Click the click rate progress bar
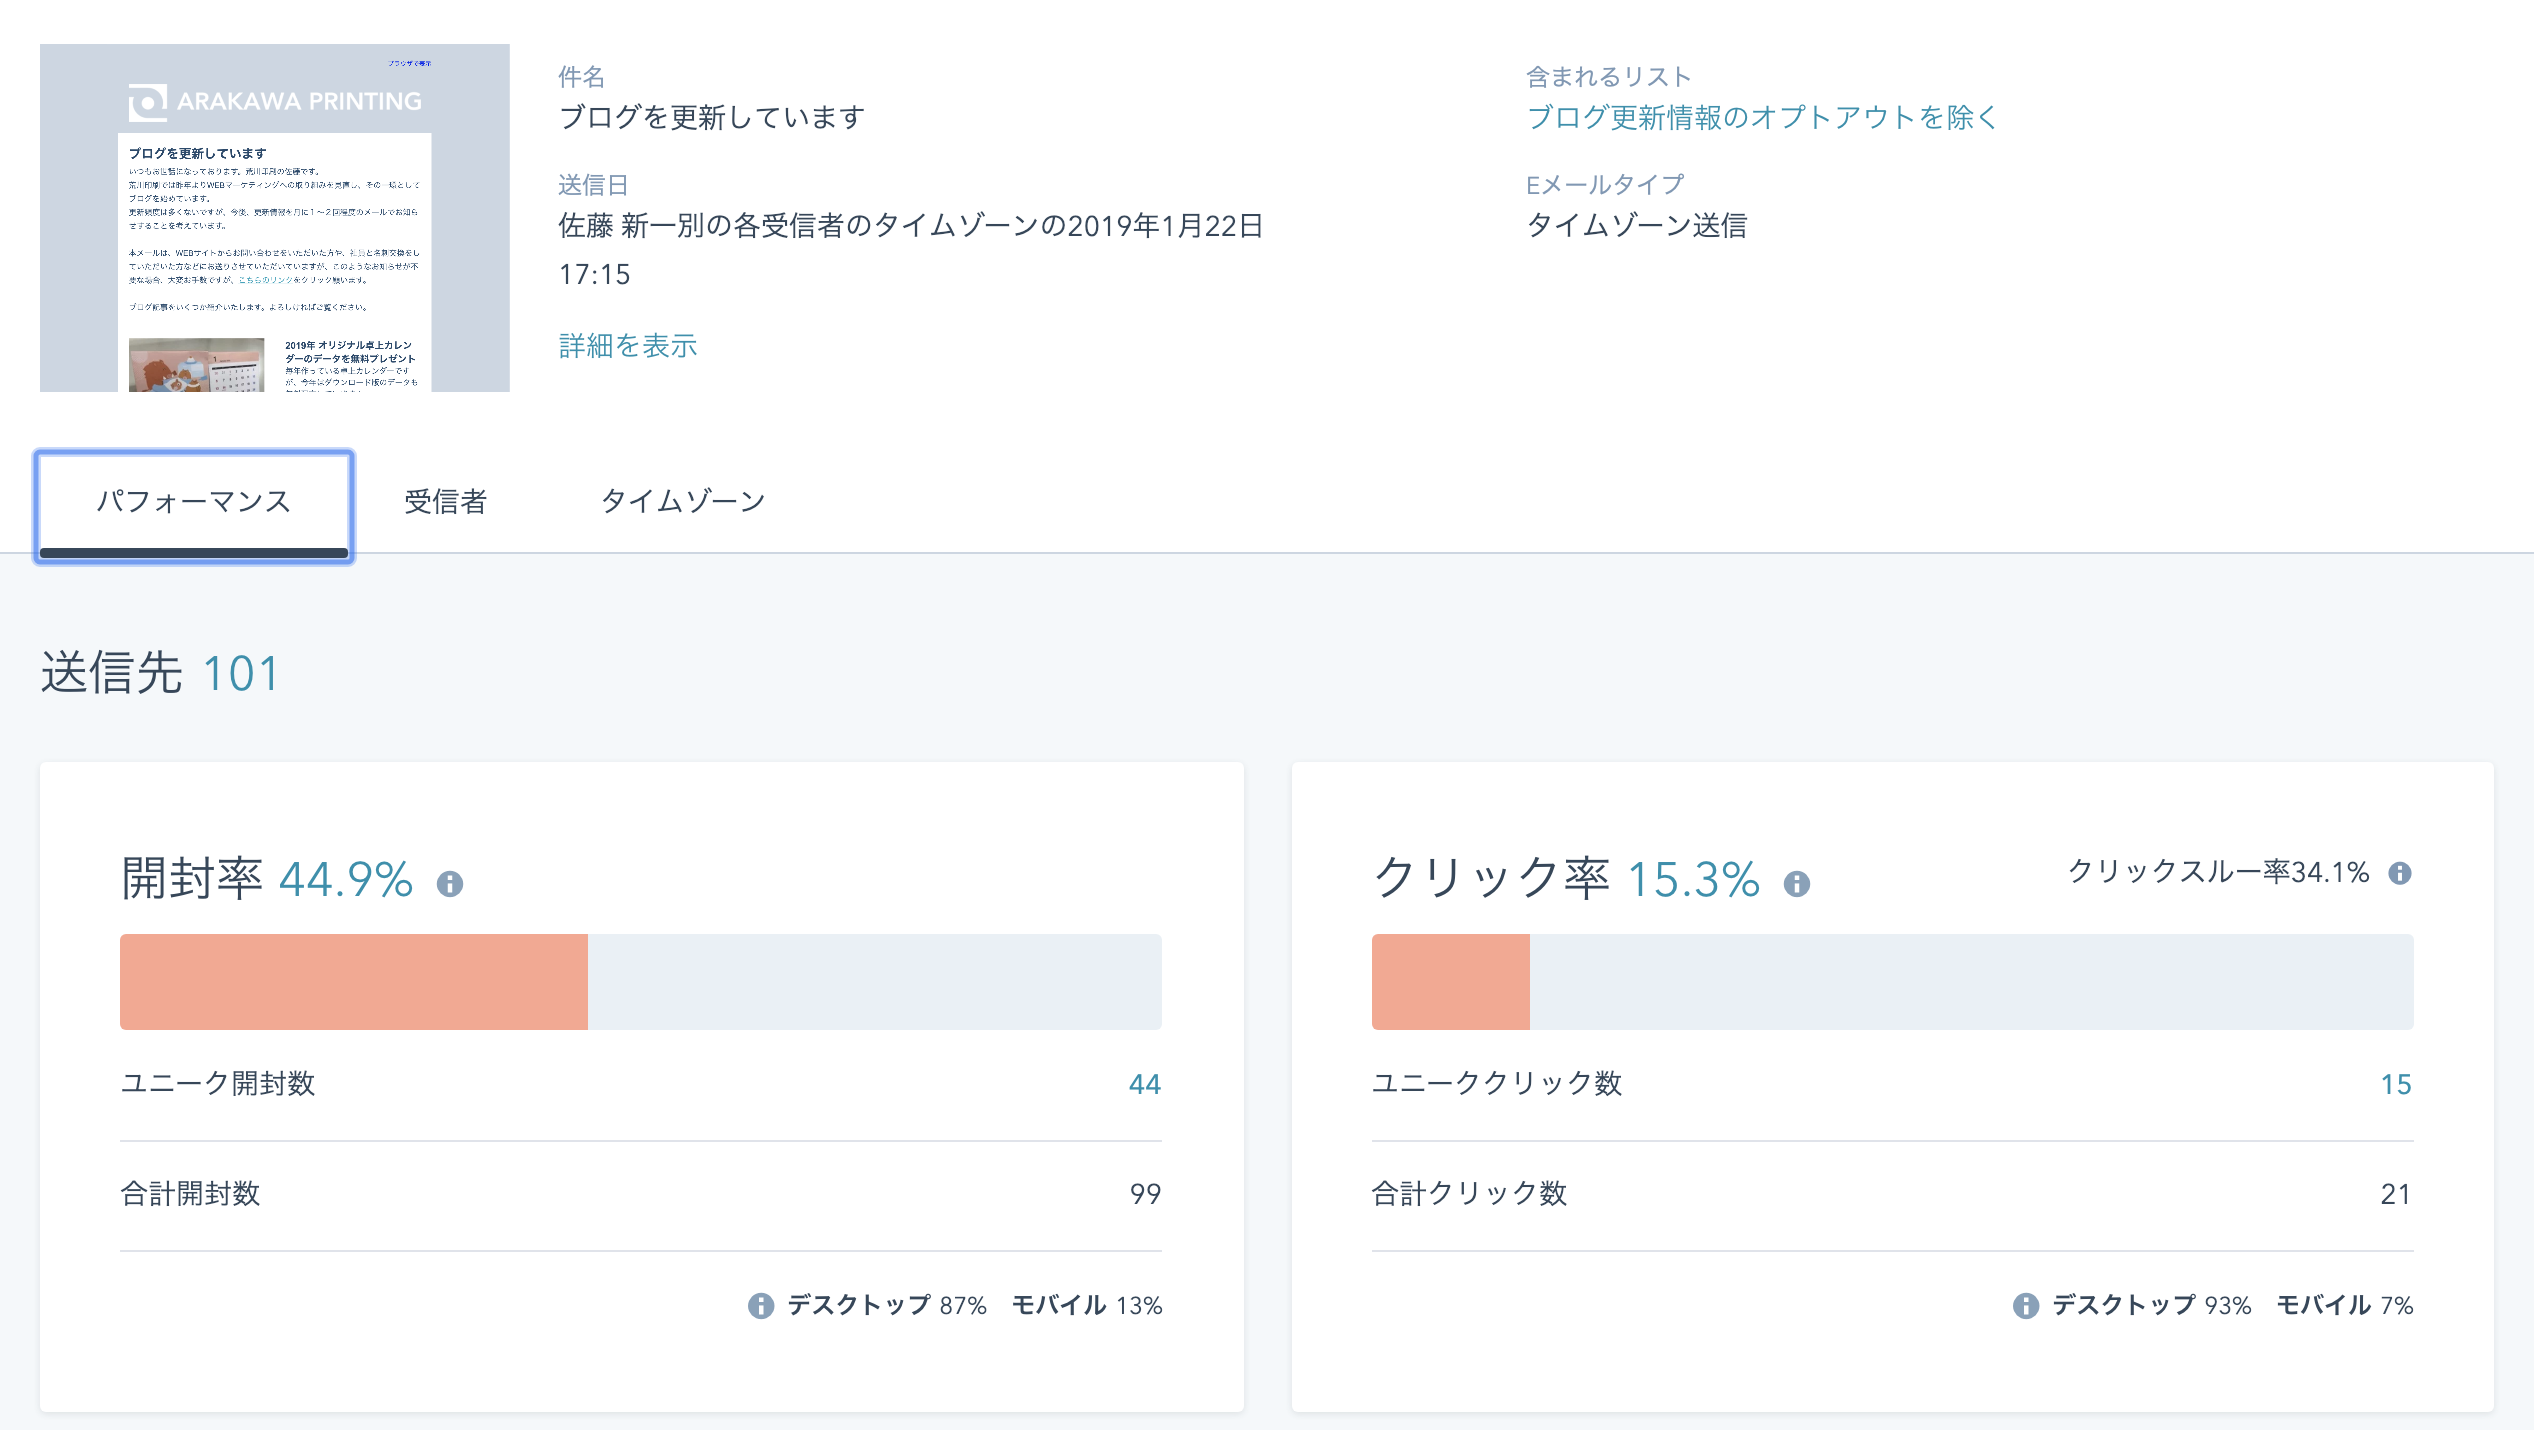This screenshot has height=1430, width=2534. tap(1892, 982)
